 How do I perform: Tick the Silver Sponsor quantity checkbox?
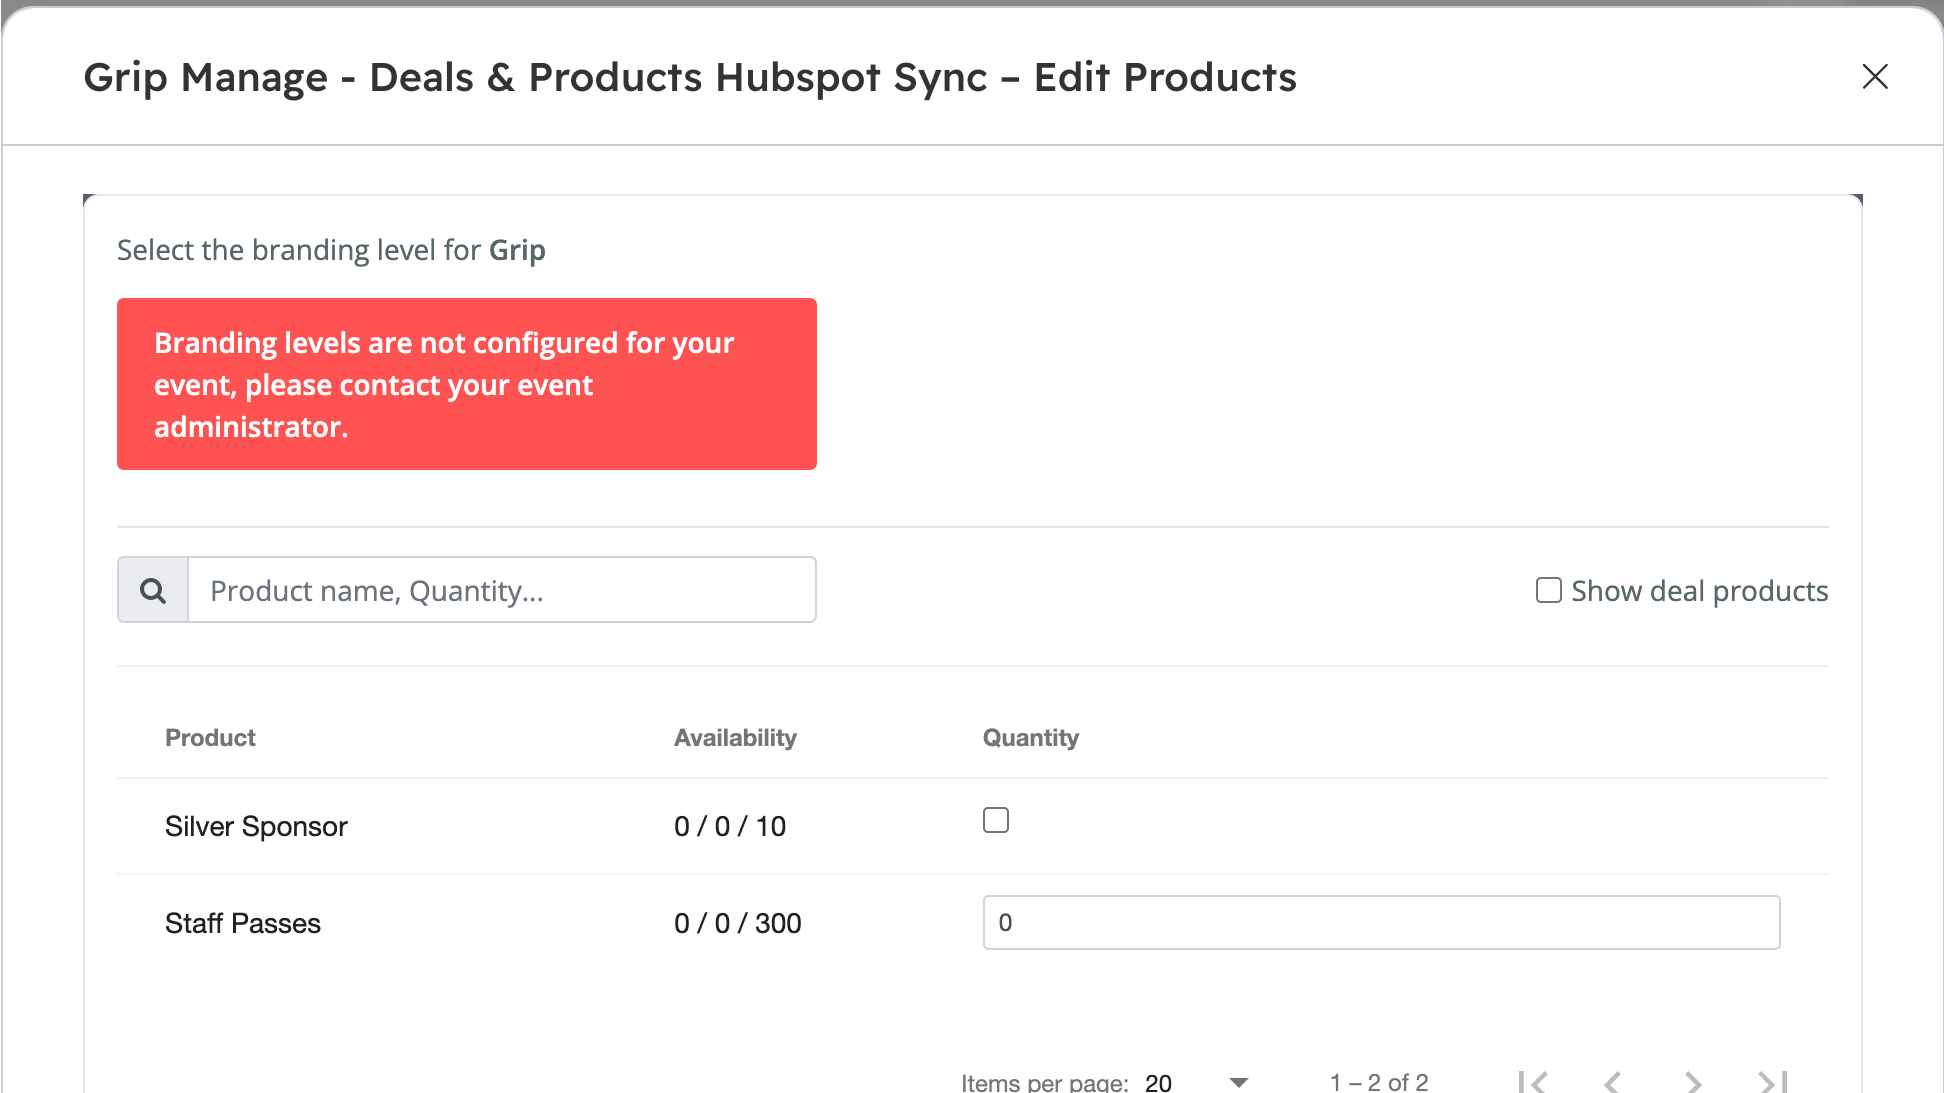[x=996, y=820]
